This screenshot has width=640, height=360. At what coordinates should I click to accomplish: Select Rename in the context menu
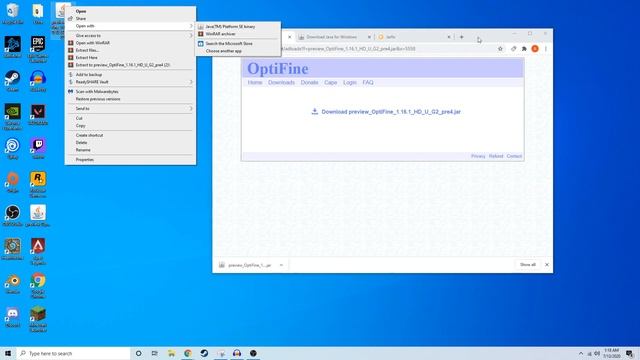[130, 150]
